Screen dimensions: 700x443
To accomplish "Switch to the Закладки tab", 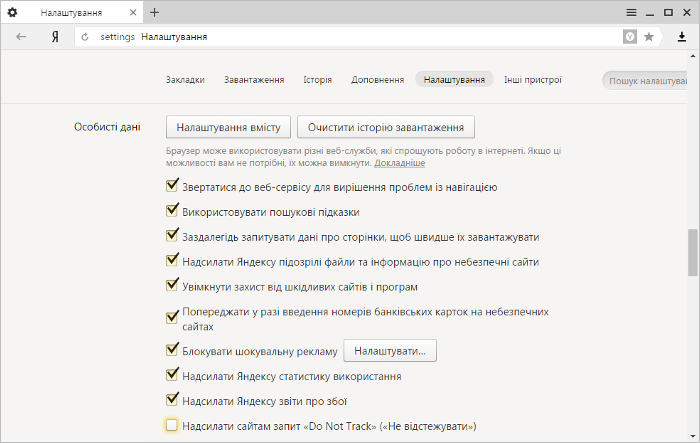I will (185, 80).
